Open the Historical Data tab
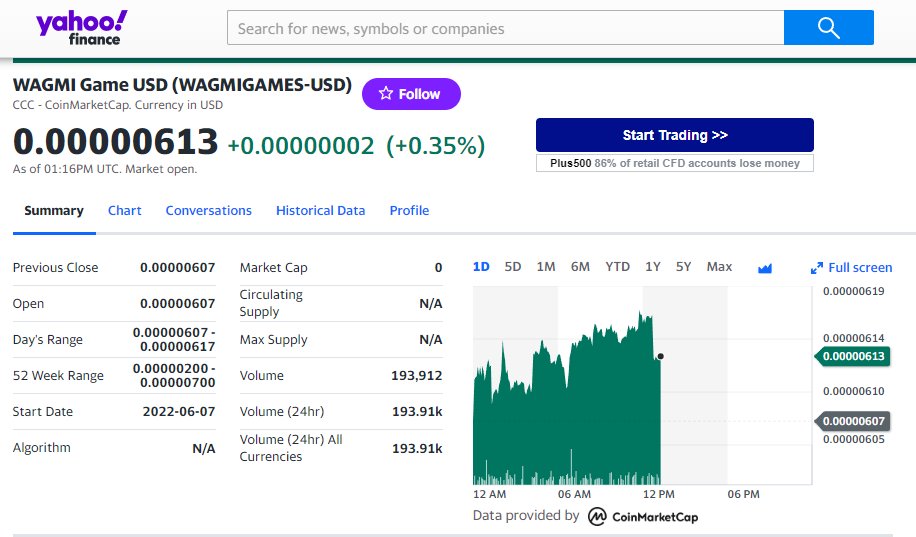Screen dimensions: 916x537 (321, 210)
